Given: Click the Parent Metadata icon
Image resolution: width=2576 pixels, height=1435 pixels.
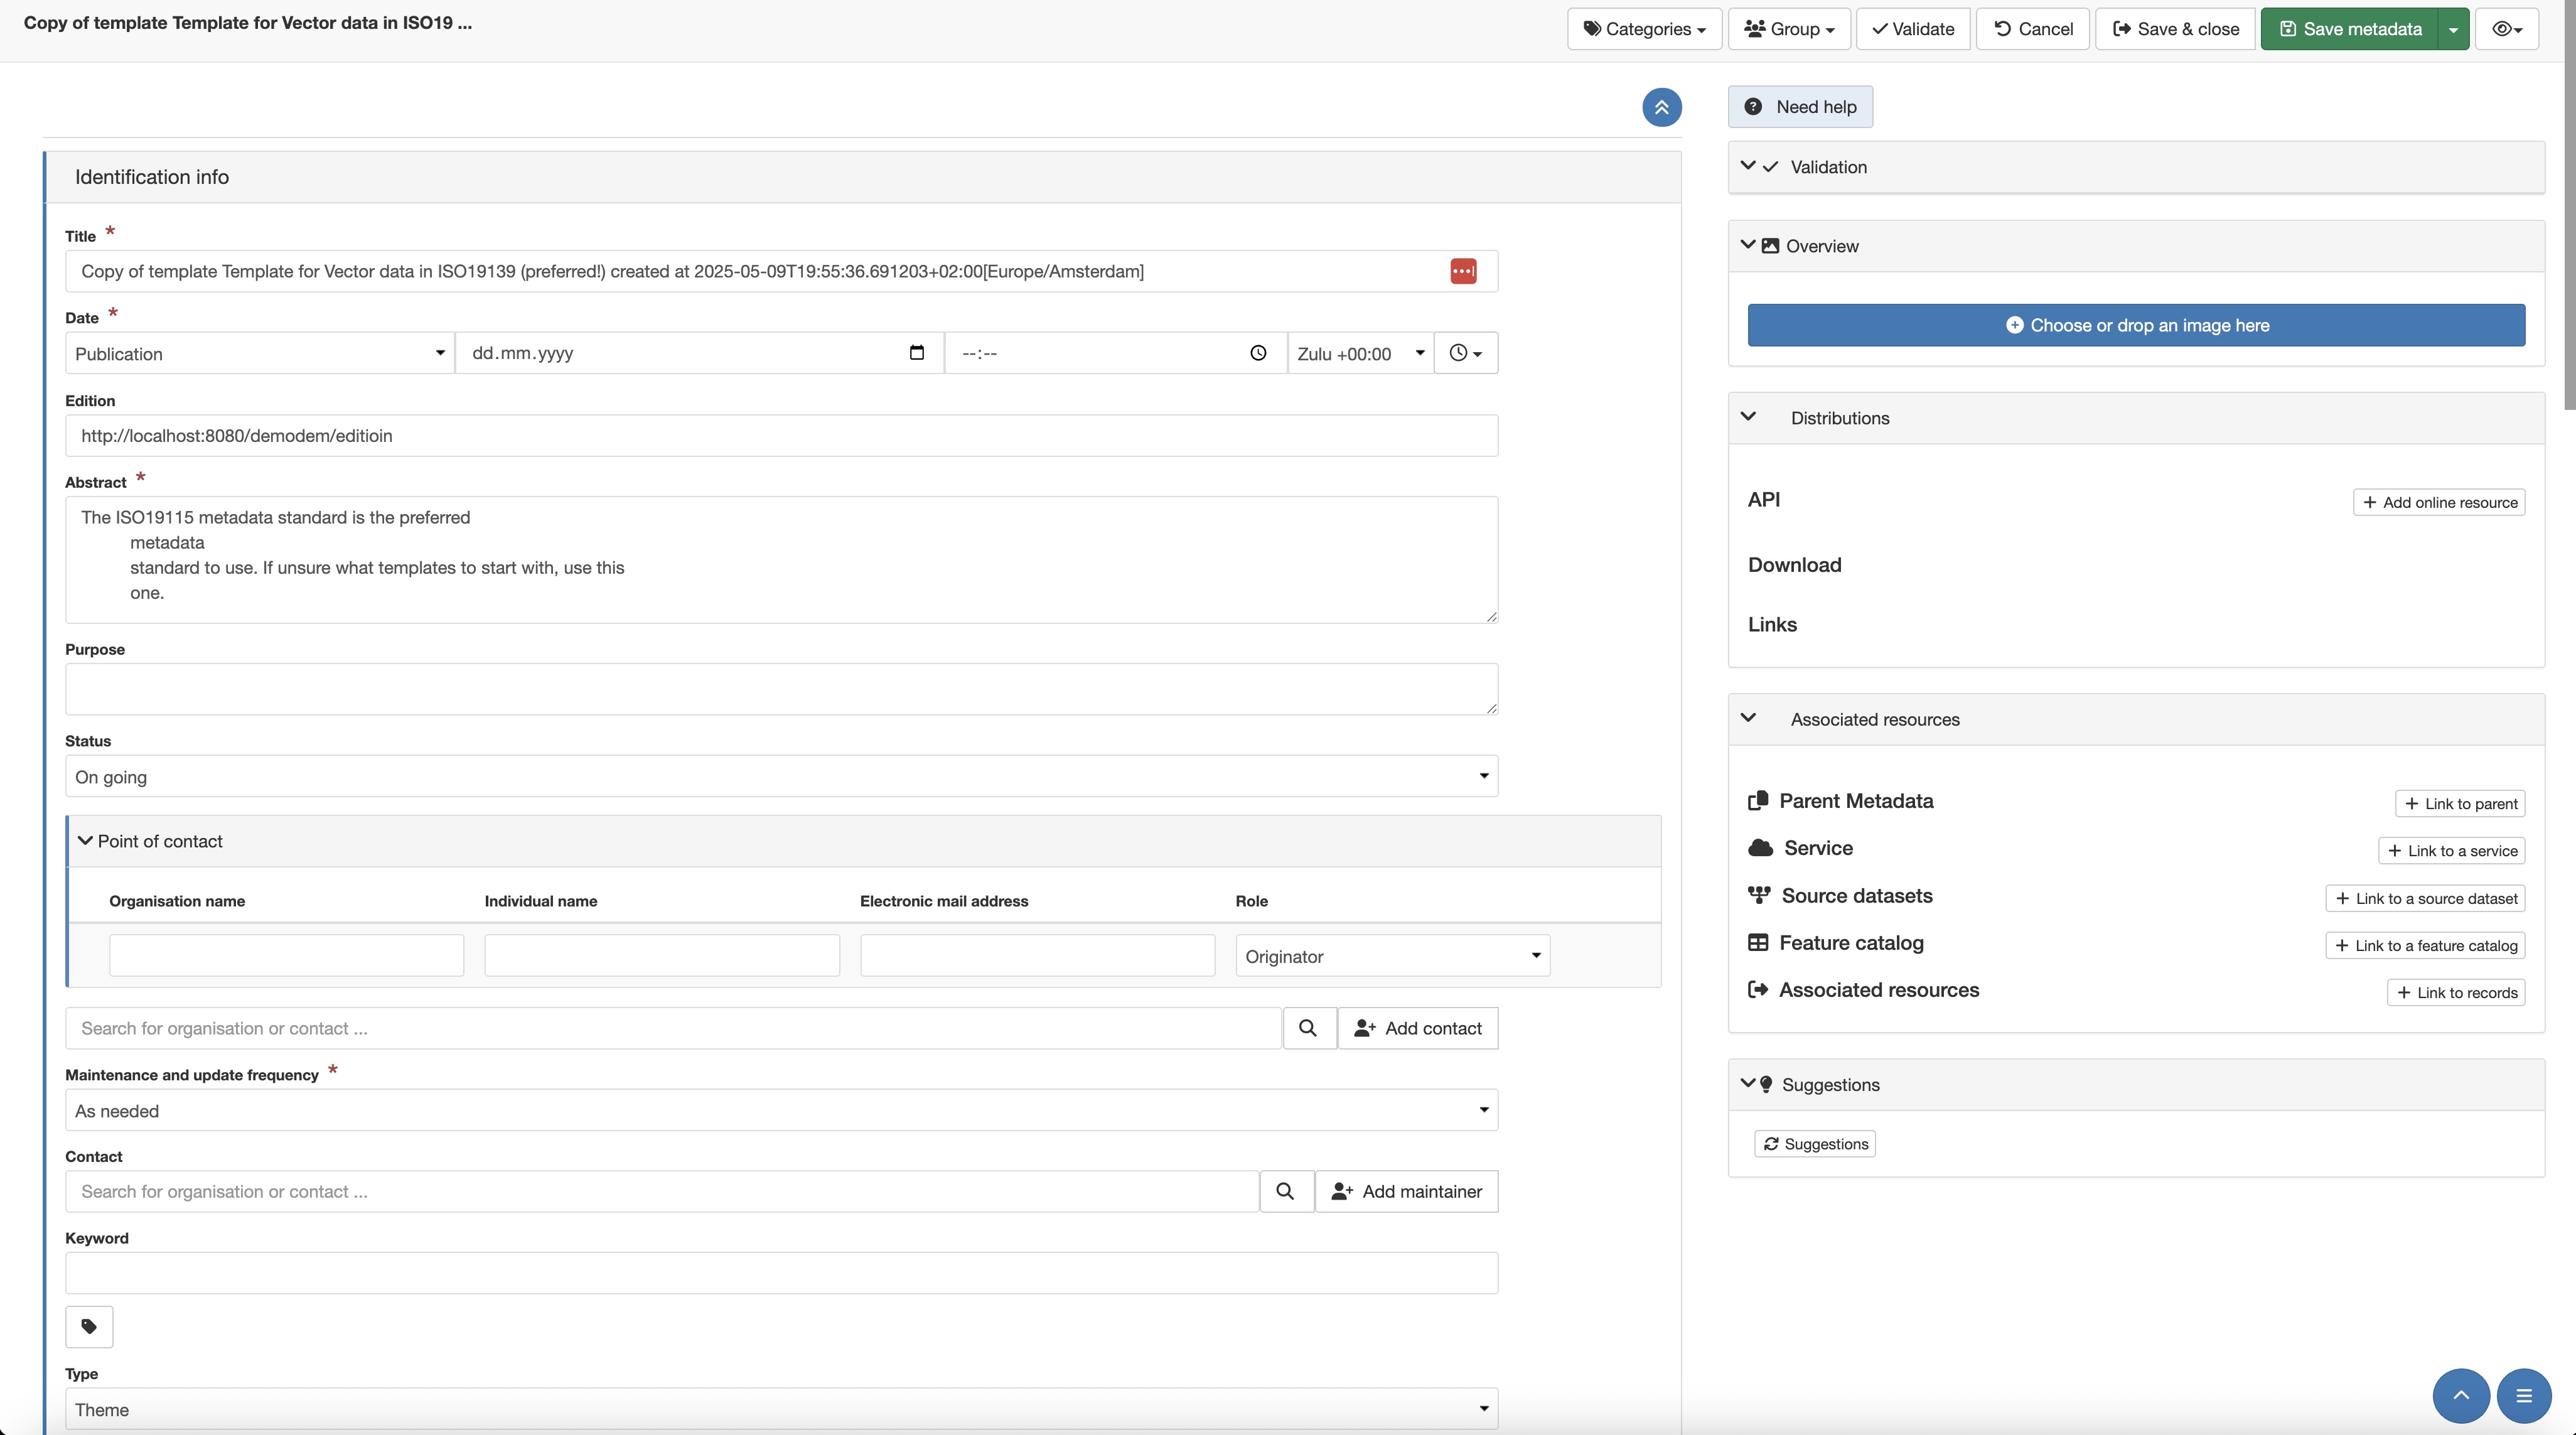Looking at the screenshot, I should 1758,801.
